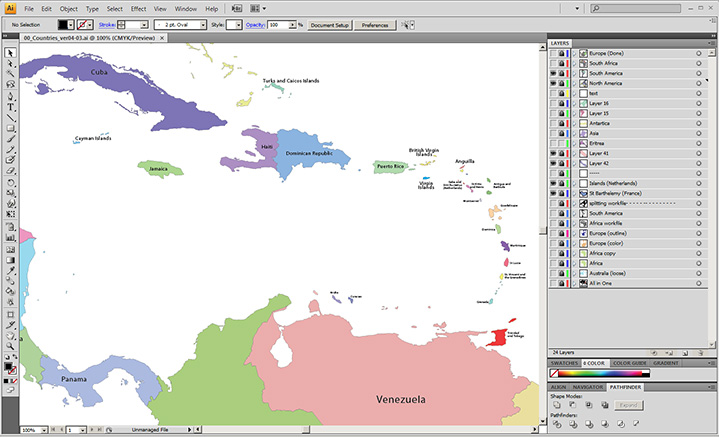Click the Unite shape mode icon
719x437 pixels.
pyautogui.click(x=557, y=406)
